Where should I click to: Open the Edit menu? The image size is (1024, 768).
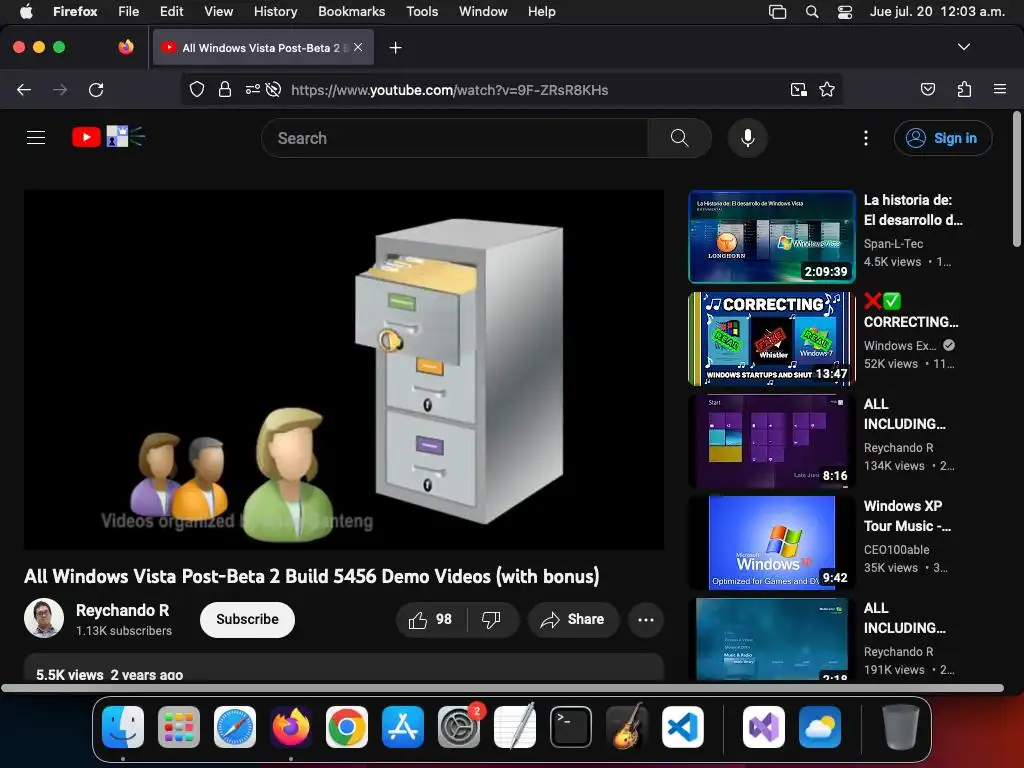[x=171, y=12]
